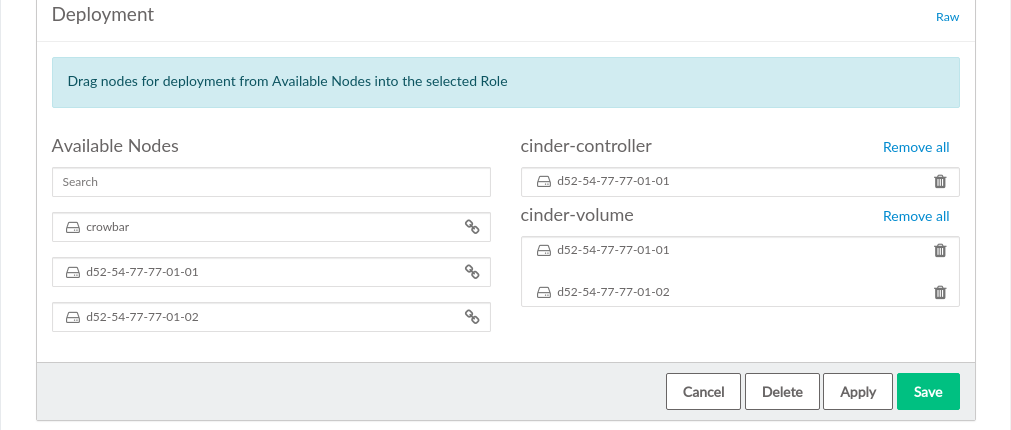1011x430 pixels.
Task: Open the Raw deployment view
Action: point(947,17)
